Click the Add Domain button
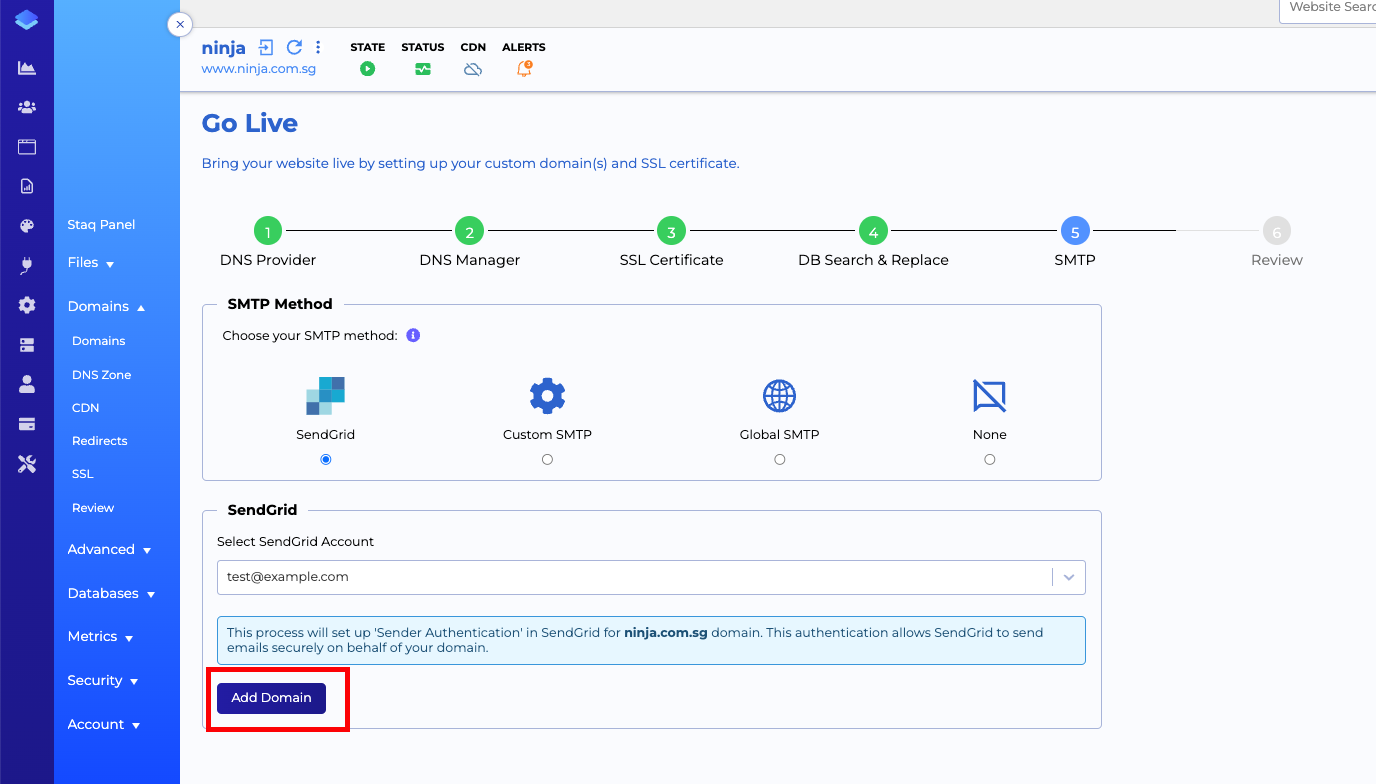Screen dimensions: 1376x784 click(x=270, y=698)
